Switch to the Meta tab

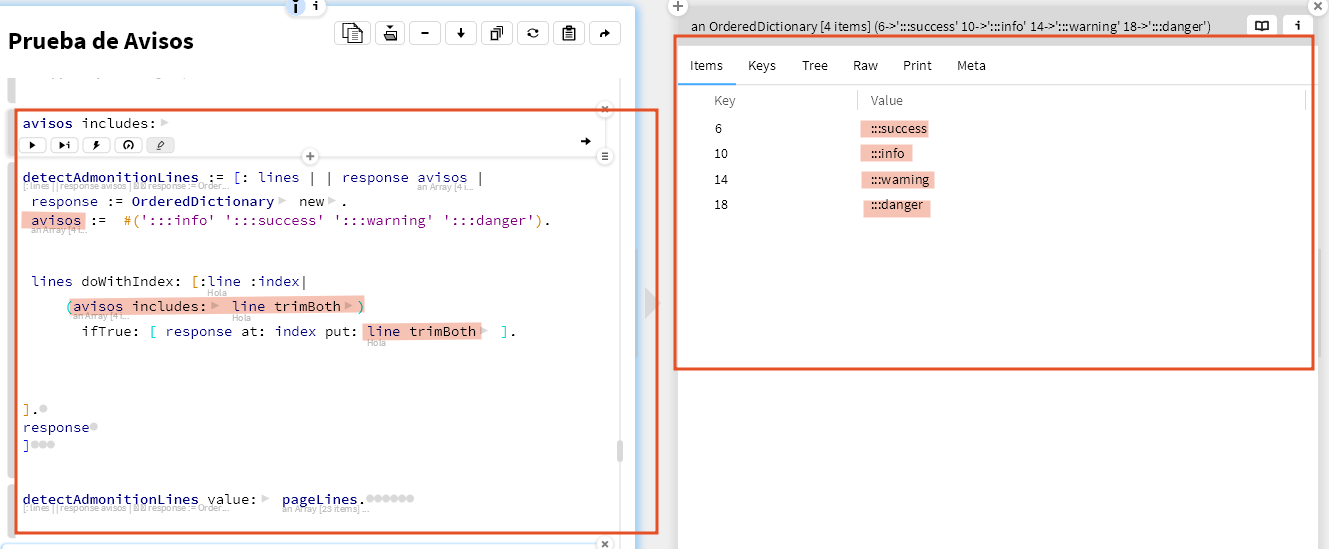[971, 65]
